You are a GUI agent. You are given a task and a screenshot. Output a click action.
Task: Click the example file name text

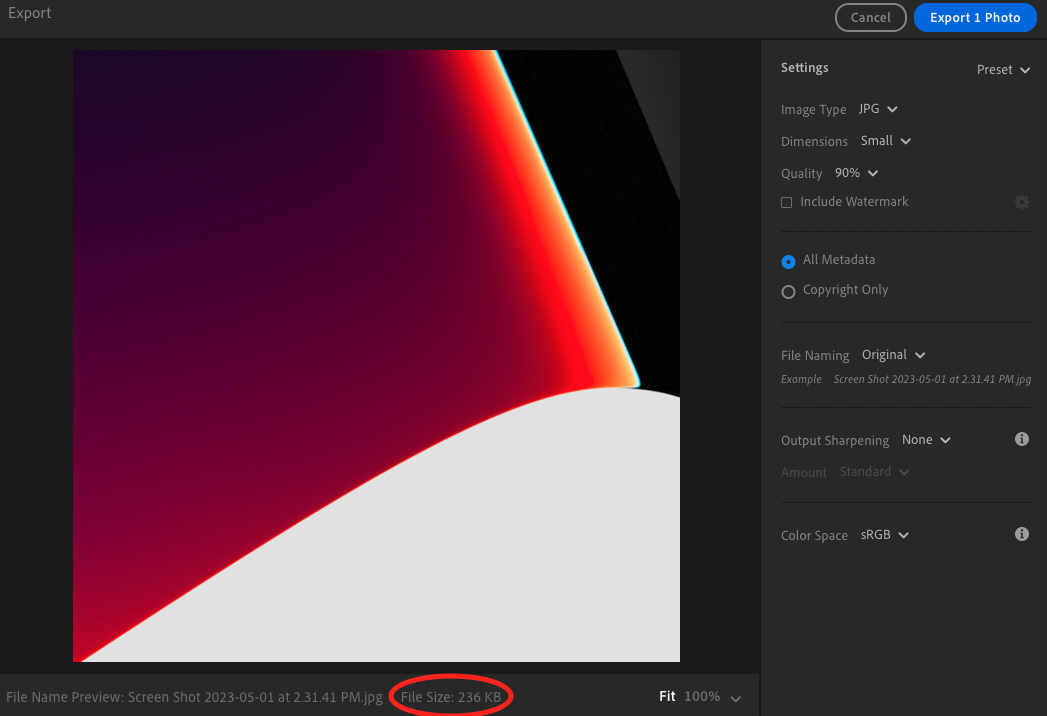click(x=932, y=379)
